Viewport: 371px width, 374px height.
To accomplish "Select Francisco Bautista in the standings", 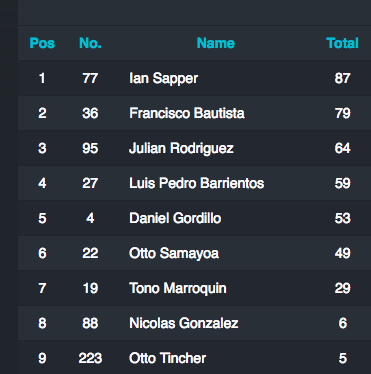I will pyautogui.click(x=187, y=113).
